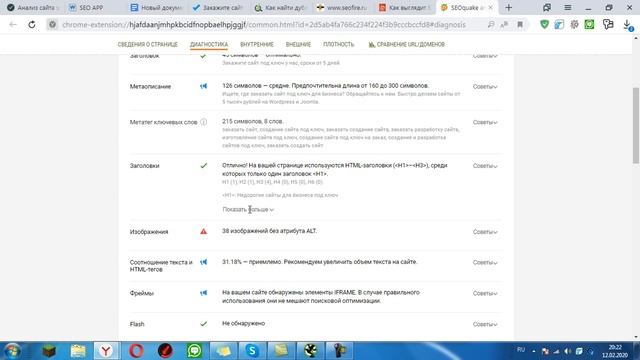Click the address bar URL field
Viewport: 640px width, 360px height.
tap(264, 24)
